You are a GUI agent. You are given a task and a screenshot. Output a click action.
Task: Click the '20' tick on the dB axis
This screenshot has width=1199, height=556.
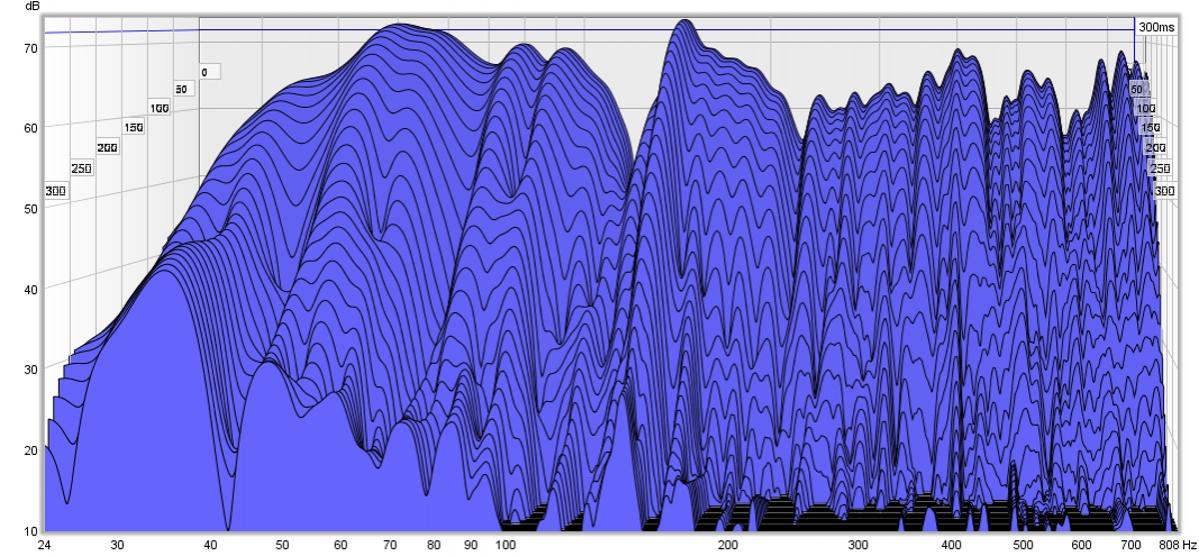[x=31, y=450]
